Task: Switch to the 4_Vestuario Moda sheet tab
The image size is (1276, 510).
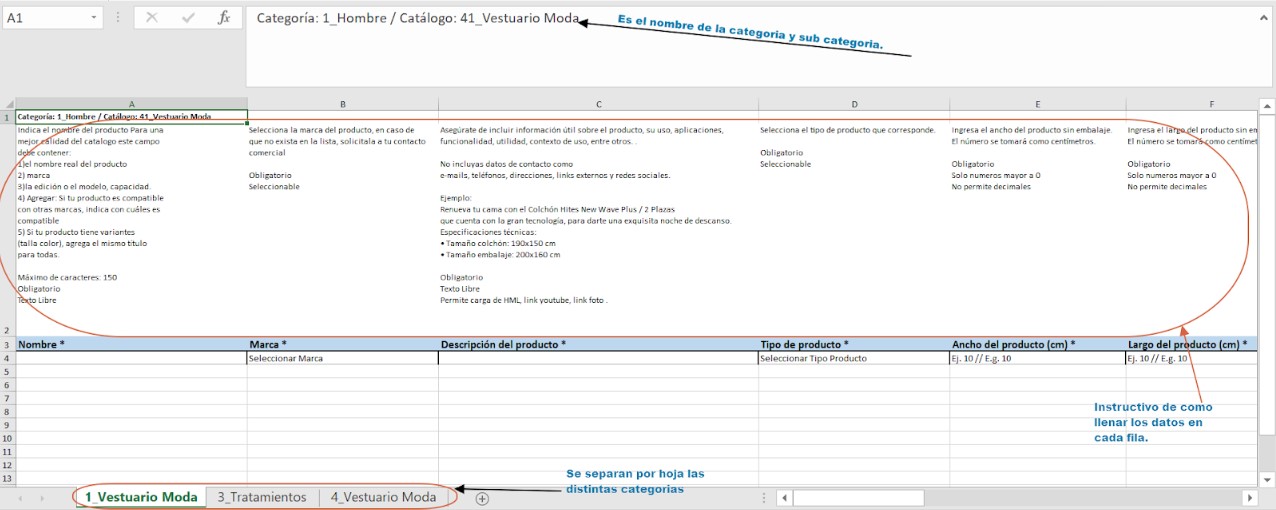Action: (384, 497)
